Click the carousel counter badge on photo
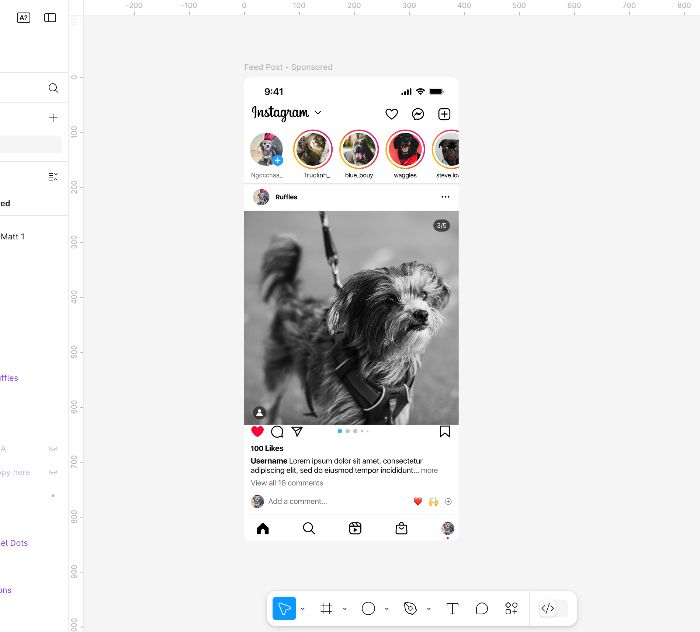This screenshot has height=632, width=700. (x=442, y=226)
